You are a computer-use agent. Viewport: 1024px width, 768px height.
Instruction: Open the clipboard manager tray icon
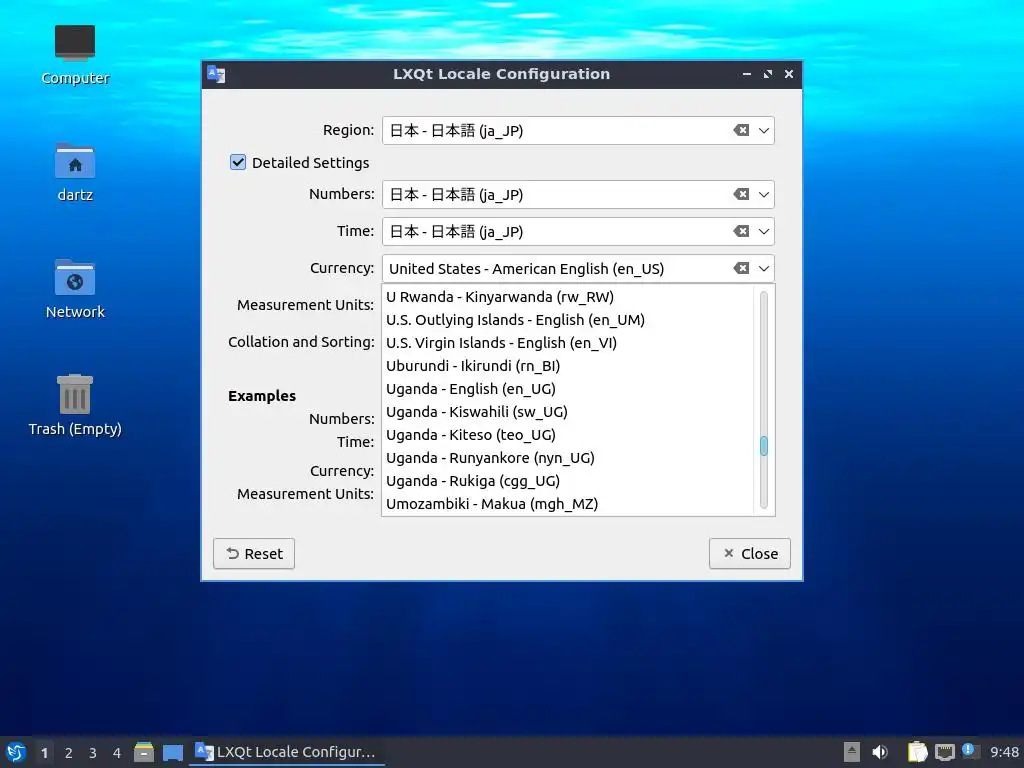pos(917,752)
